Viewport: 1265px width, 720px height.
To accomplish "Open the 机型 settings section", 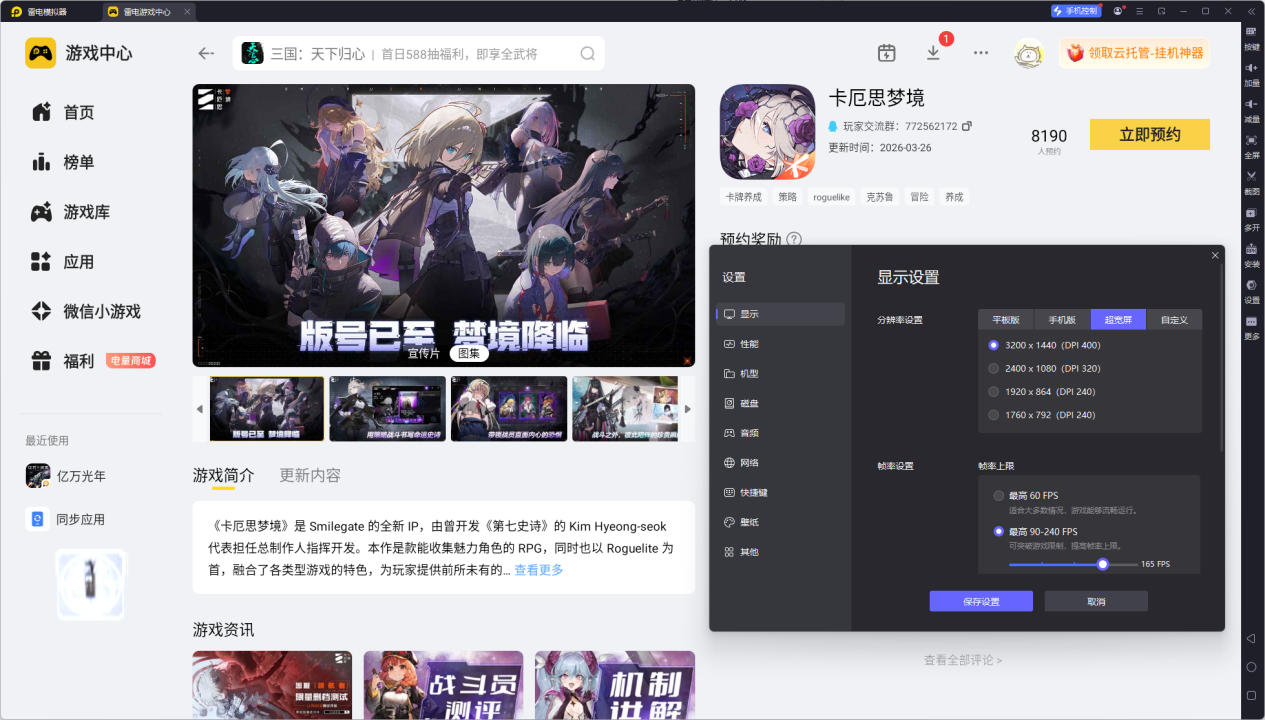I will tap(781, 373).
